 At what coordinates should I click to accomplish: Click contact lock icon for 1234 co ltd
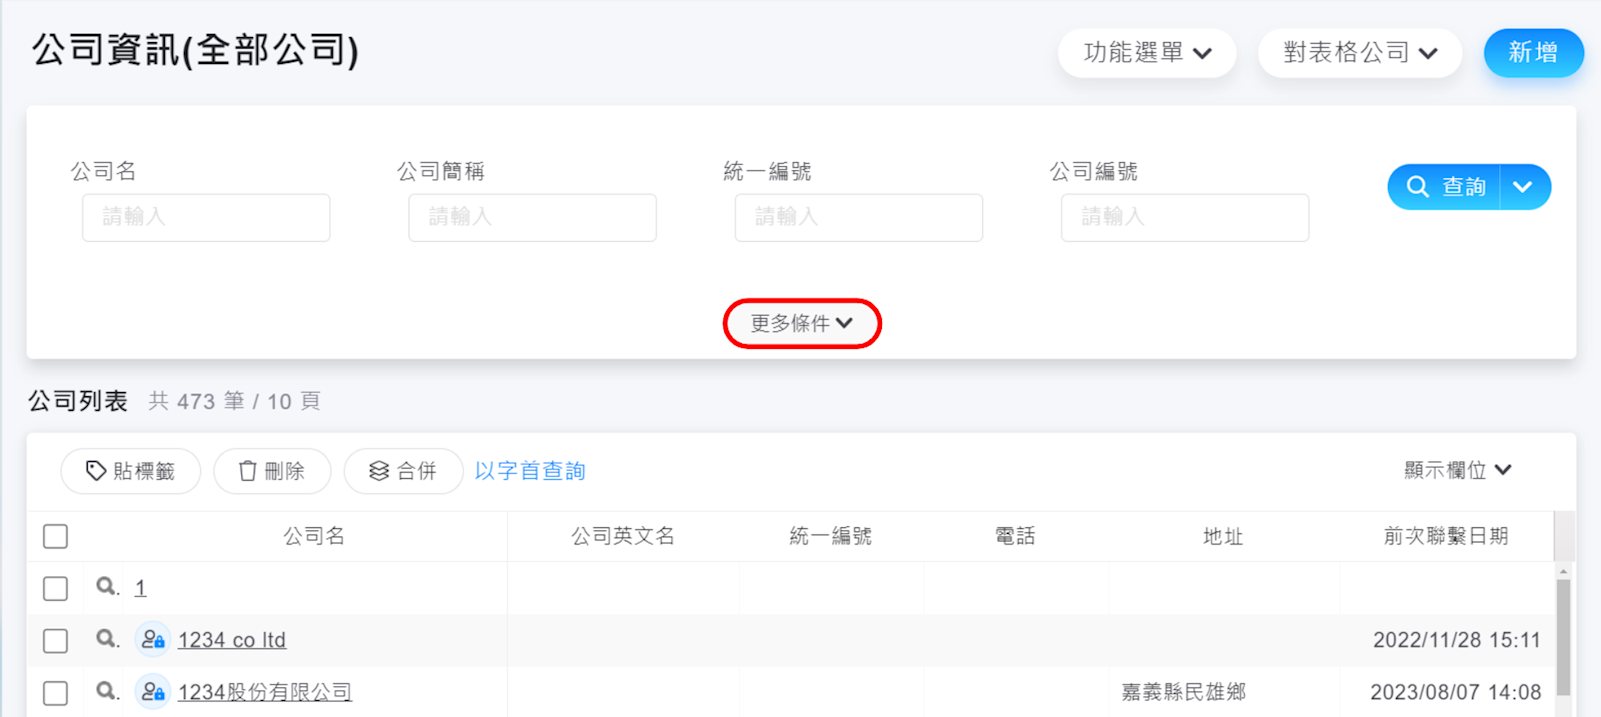153,639
